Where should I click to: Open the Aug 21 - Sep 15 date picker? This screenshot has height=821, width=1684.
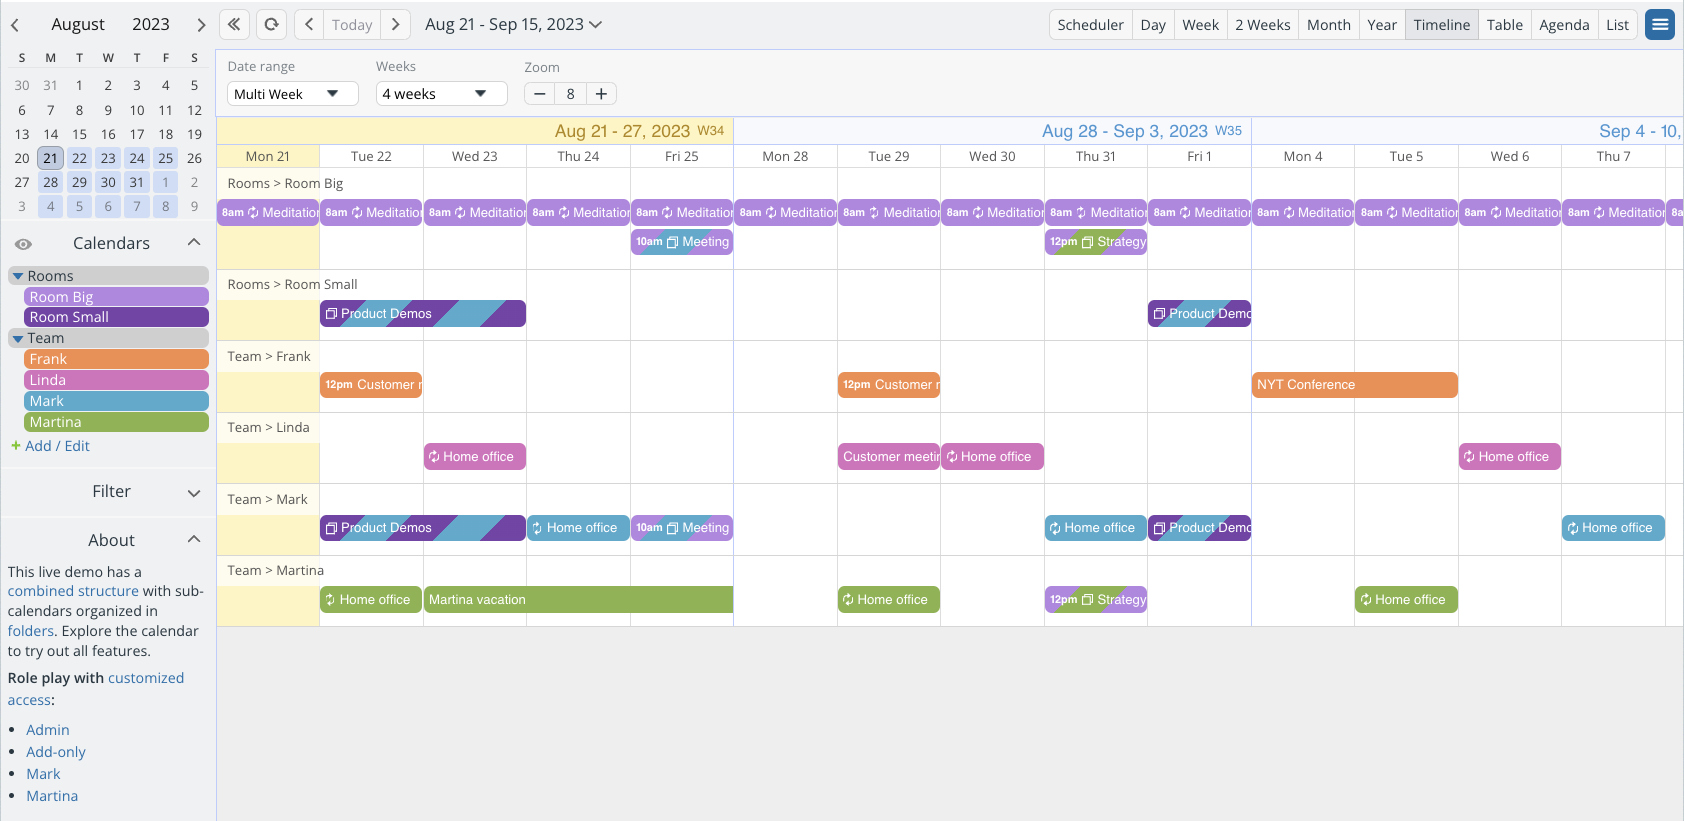click(513, 24)
